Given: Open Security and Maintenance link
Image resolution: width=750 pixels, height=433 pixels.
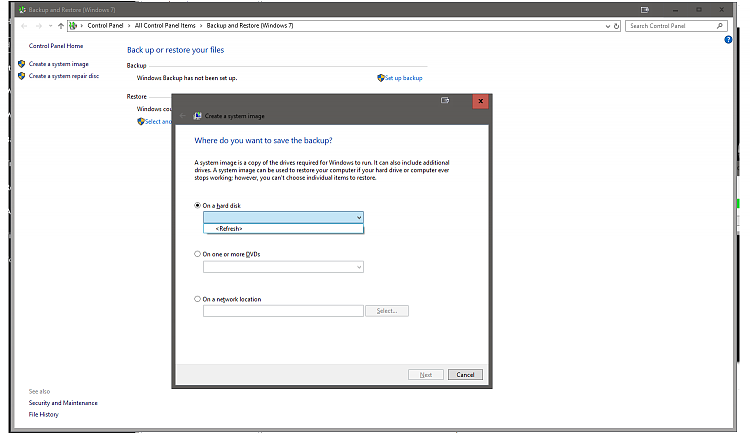Looking at the screenshot, I should click(x=63, y=403).
